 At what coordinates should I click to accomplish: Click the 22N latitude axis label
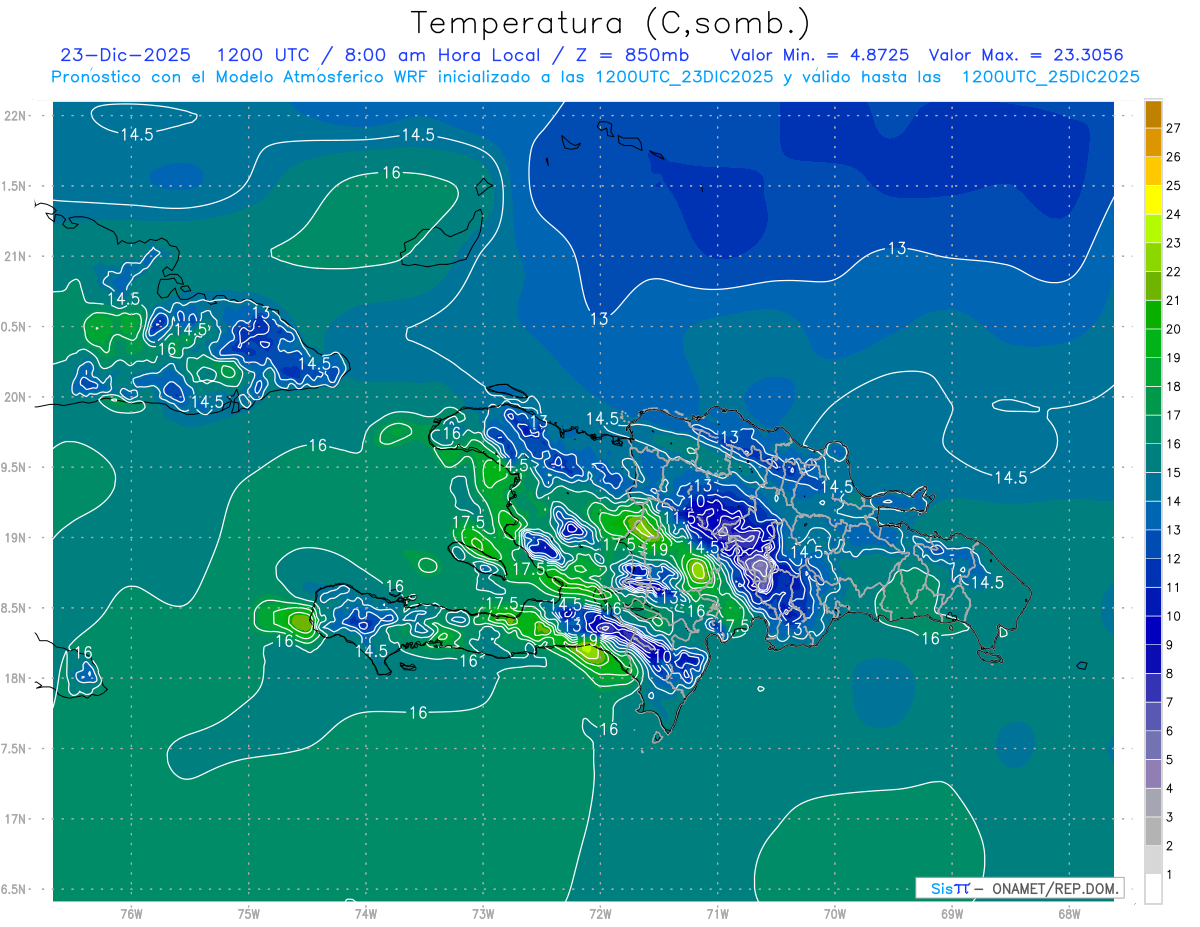pyautogui.click(x=16, y=116)
